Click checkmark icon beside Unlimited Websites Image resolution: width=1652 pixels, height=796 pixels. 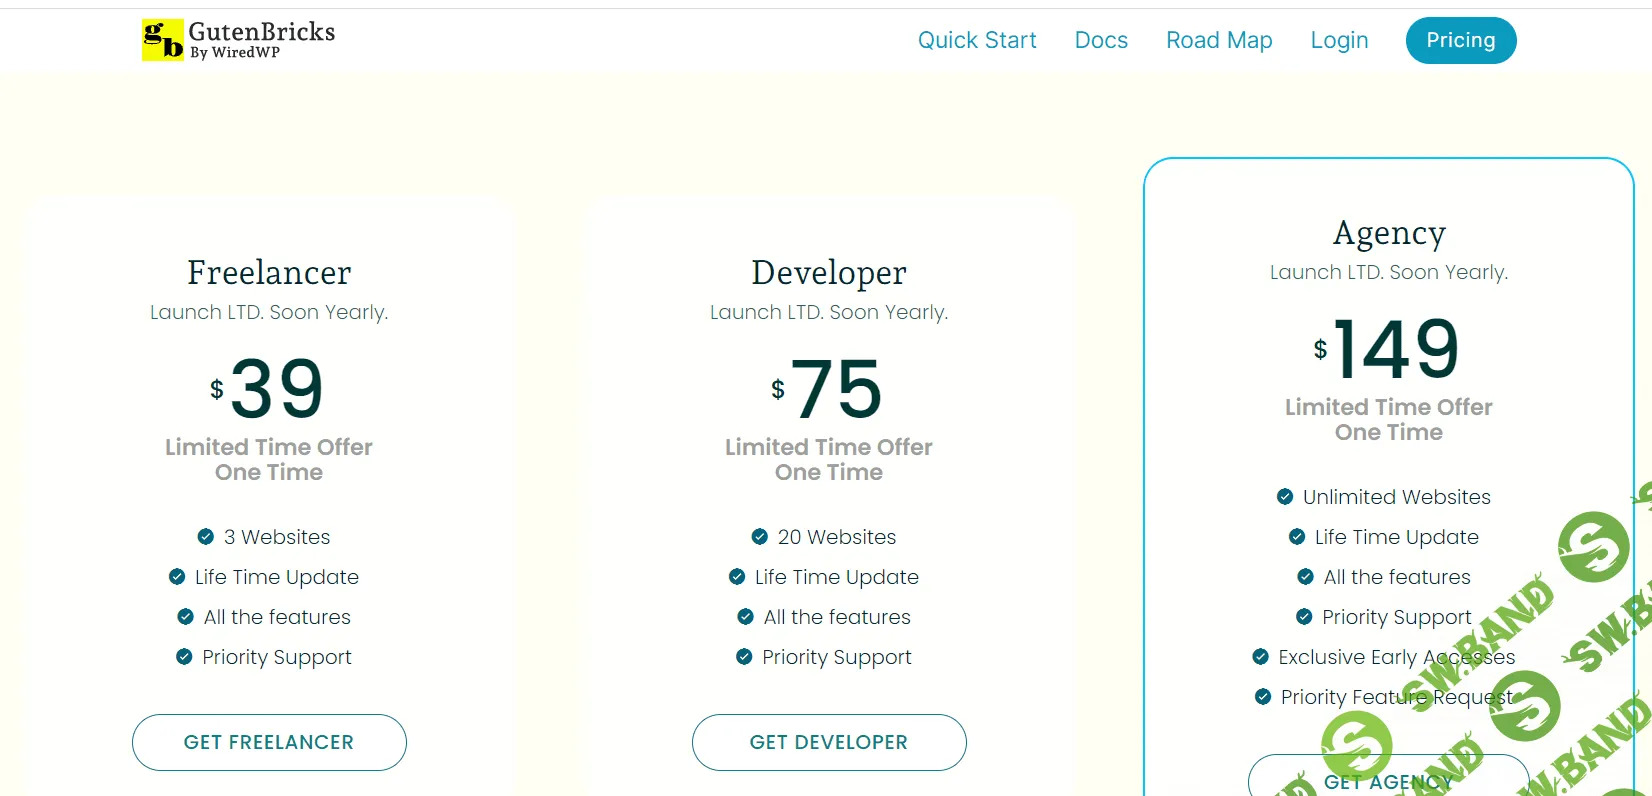coord(1285,497)
